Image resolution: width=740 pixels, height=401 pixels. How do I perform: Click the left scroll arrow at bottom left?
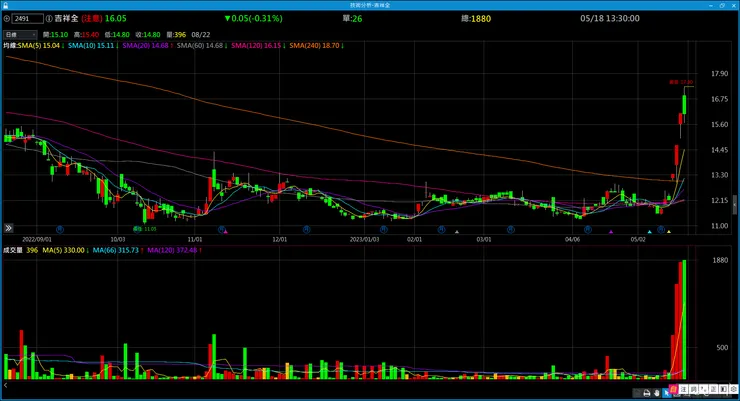pyautogui.click(x=5, y=385)
